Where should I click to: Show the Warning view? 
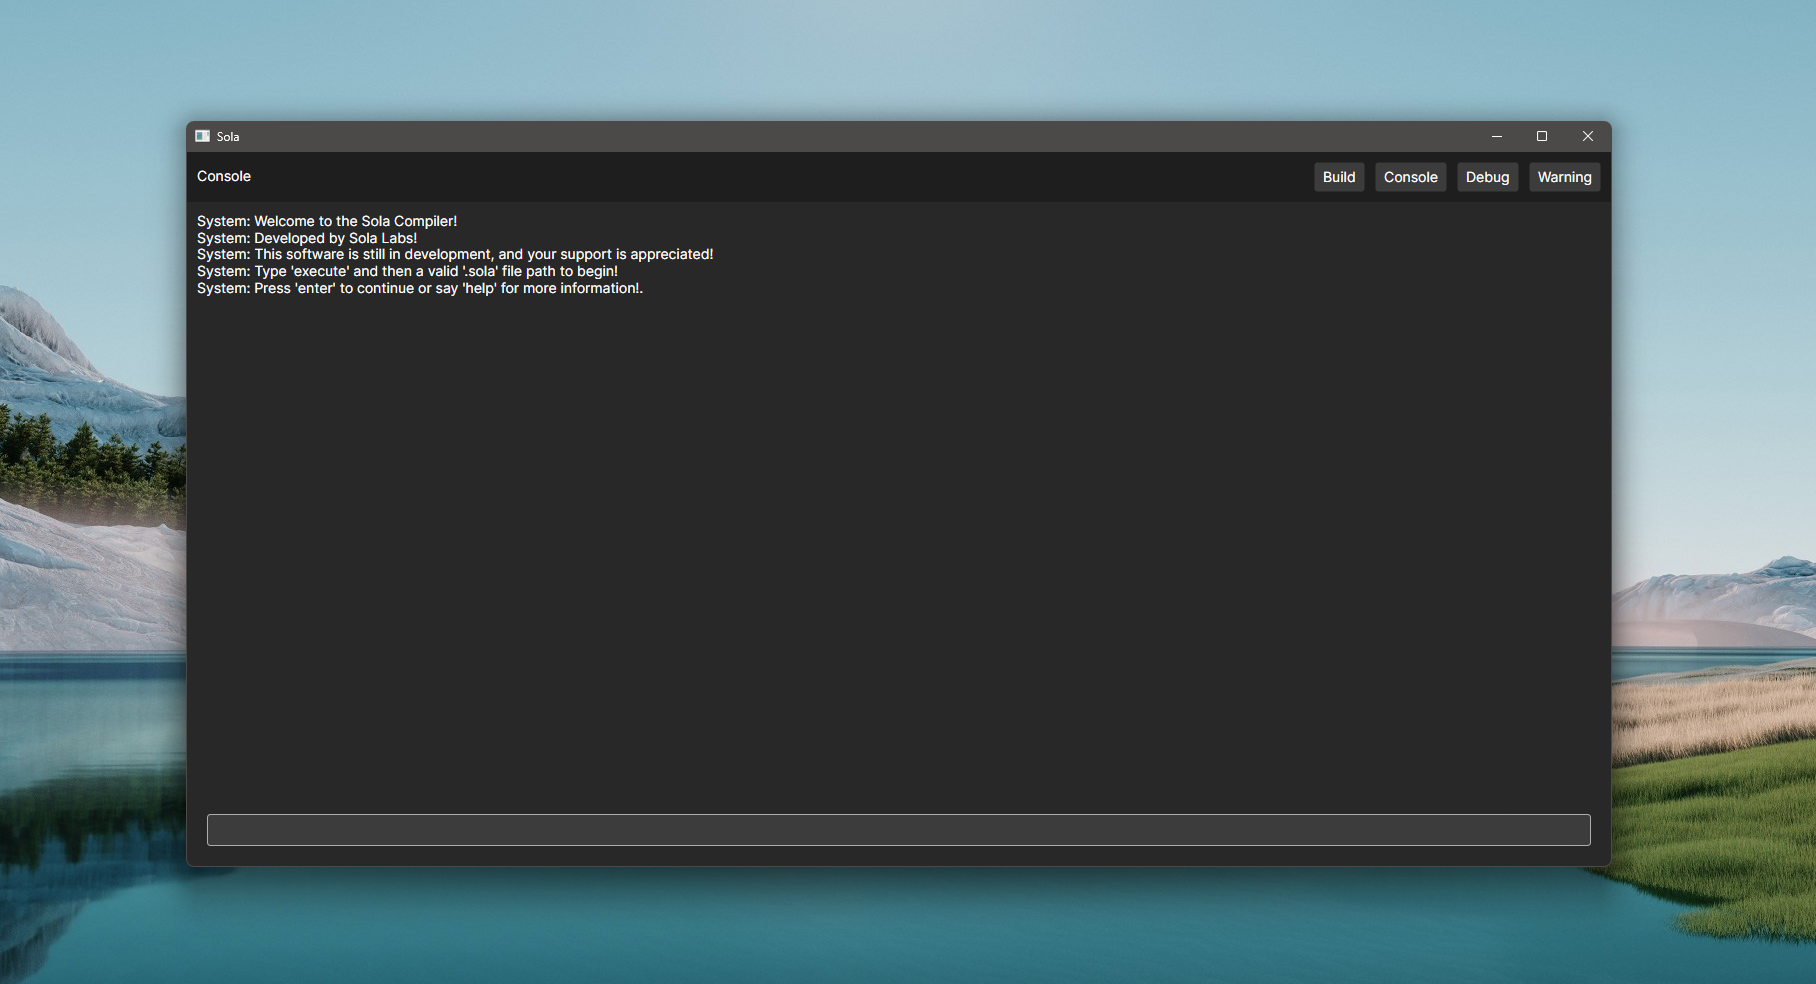coord(1564,177)
